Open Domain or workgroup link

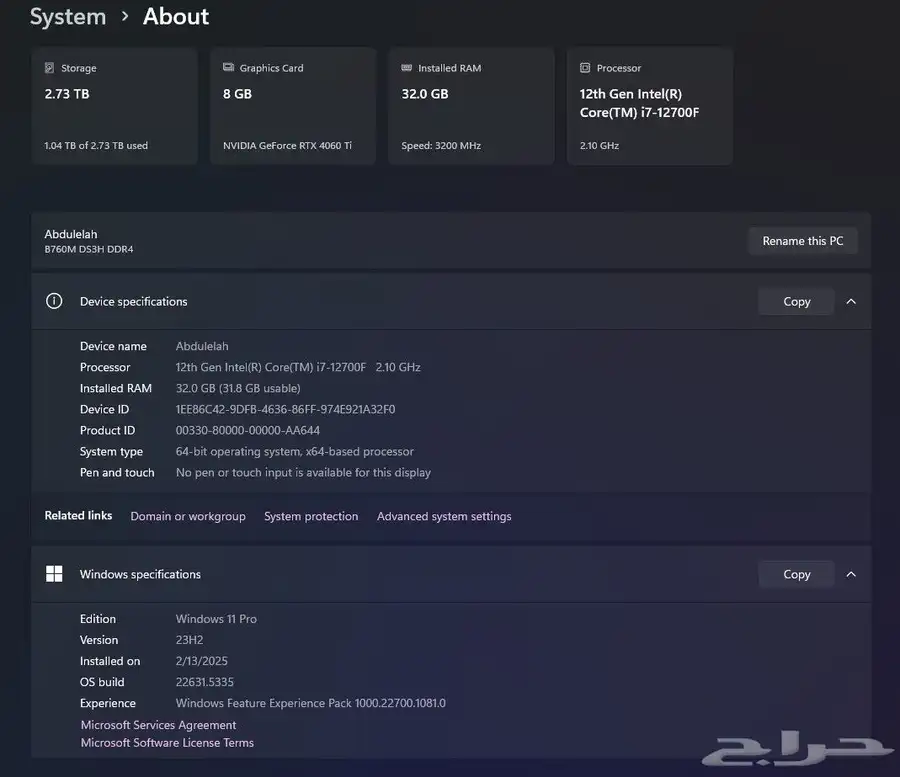pos(188,516)
